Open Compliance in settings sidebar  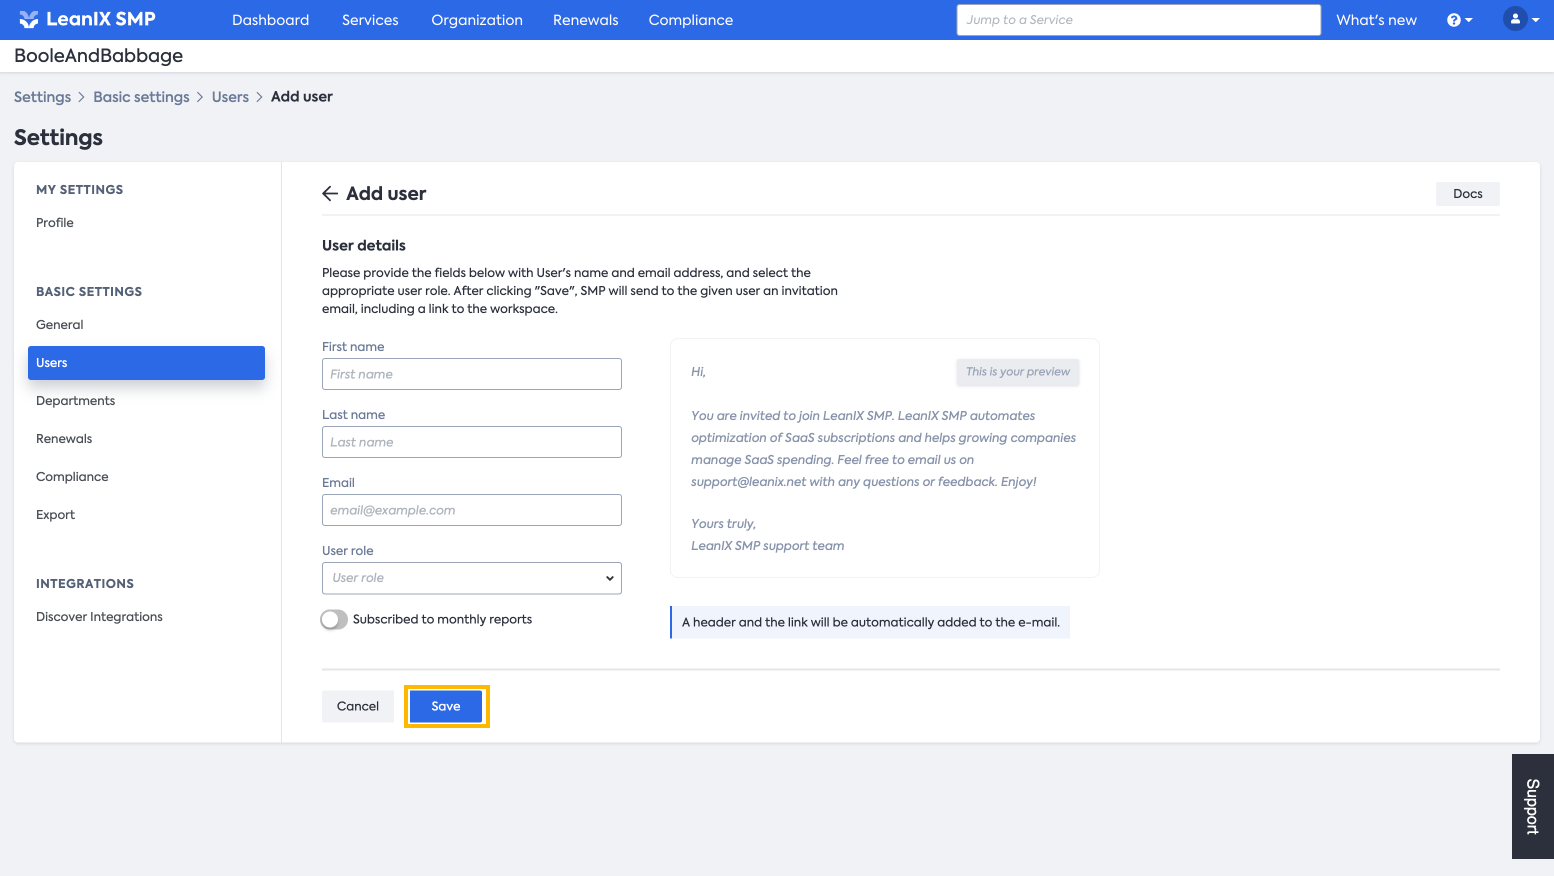coord(72,477)
